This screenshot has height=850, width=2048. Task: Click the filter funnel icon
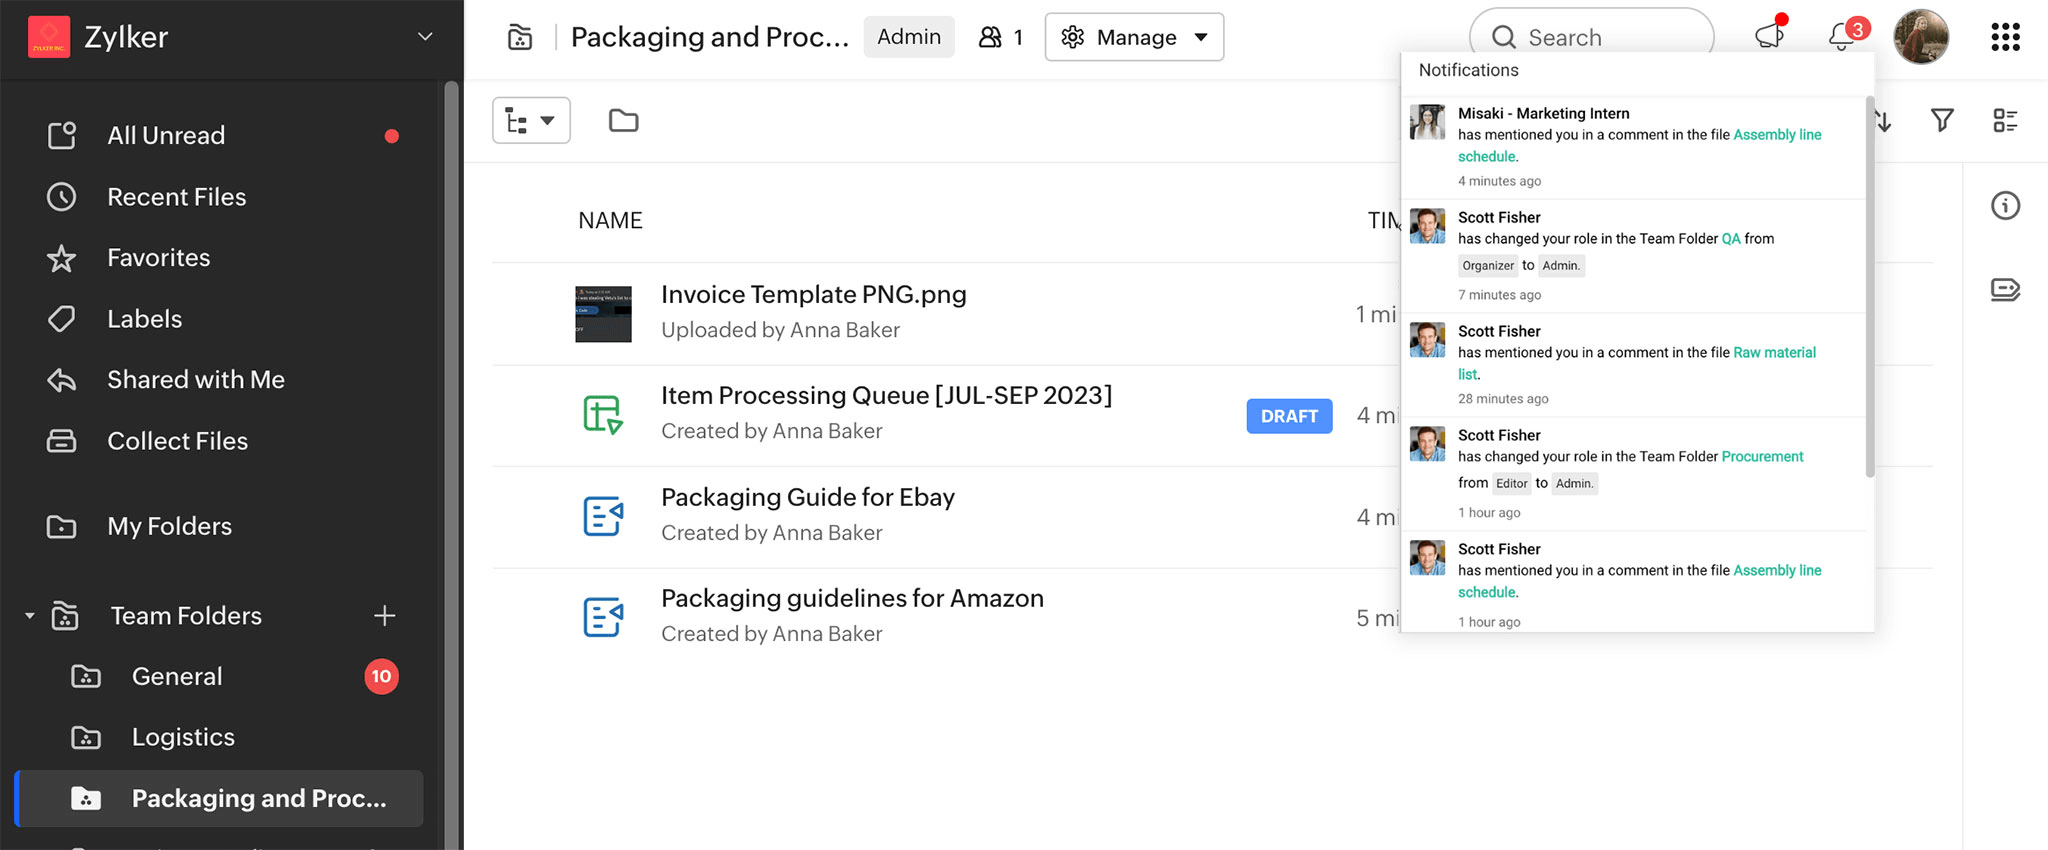[x=1941, y=121]
